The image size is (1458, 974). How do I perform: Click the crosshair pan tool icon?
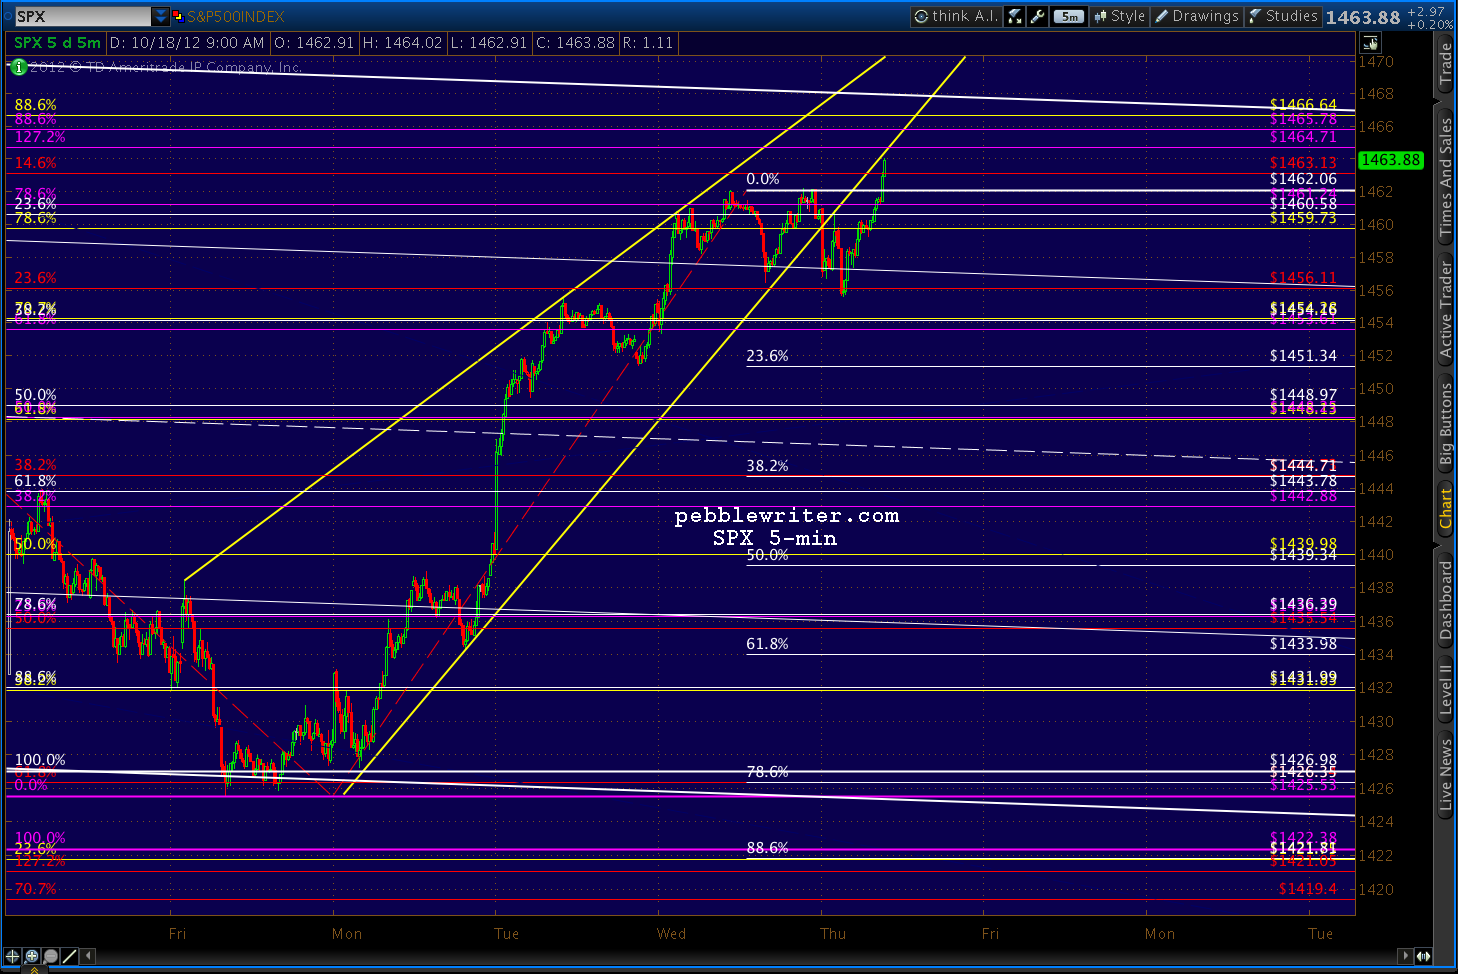12,956
